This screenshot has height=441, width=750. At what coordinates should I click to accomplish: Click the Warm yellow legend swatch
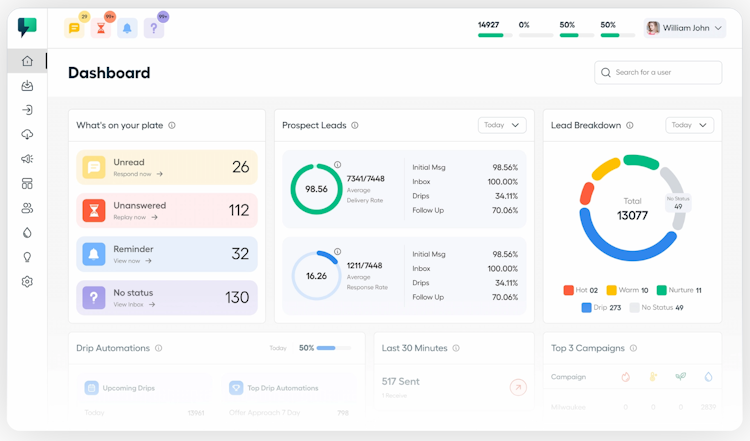tap(611, 290)
